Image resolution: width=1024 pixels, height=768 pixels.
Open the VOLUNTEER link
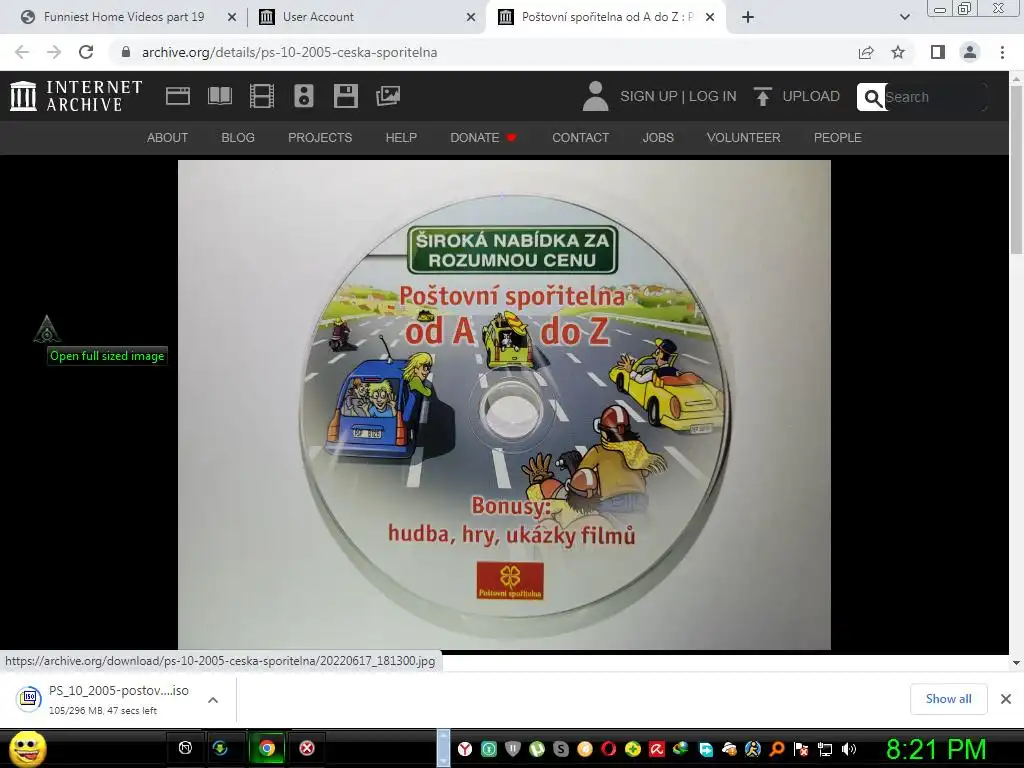743,138
